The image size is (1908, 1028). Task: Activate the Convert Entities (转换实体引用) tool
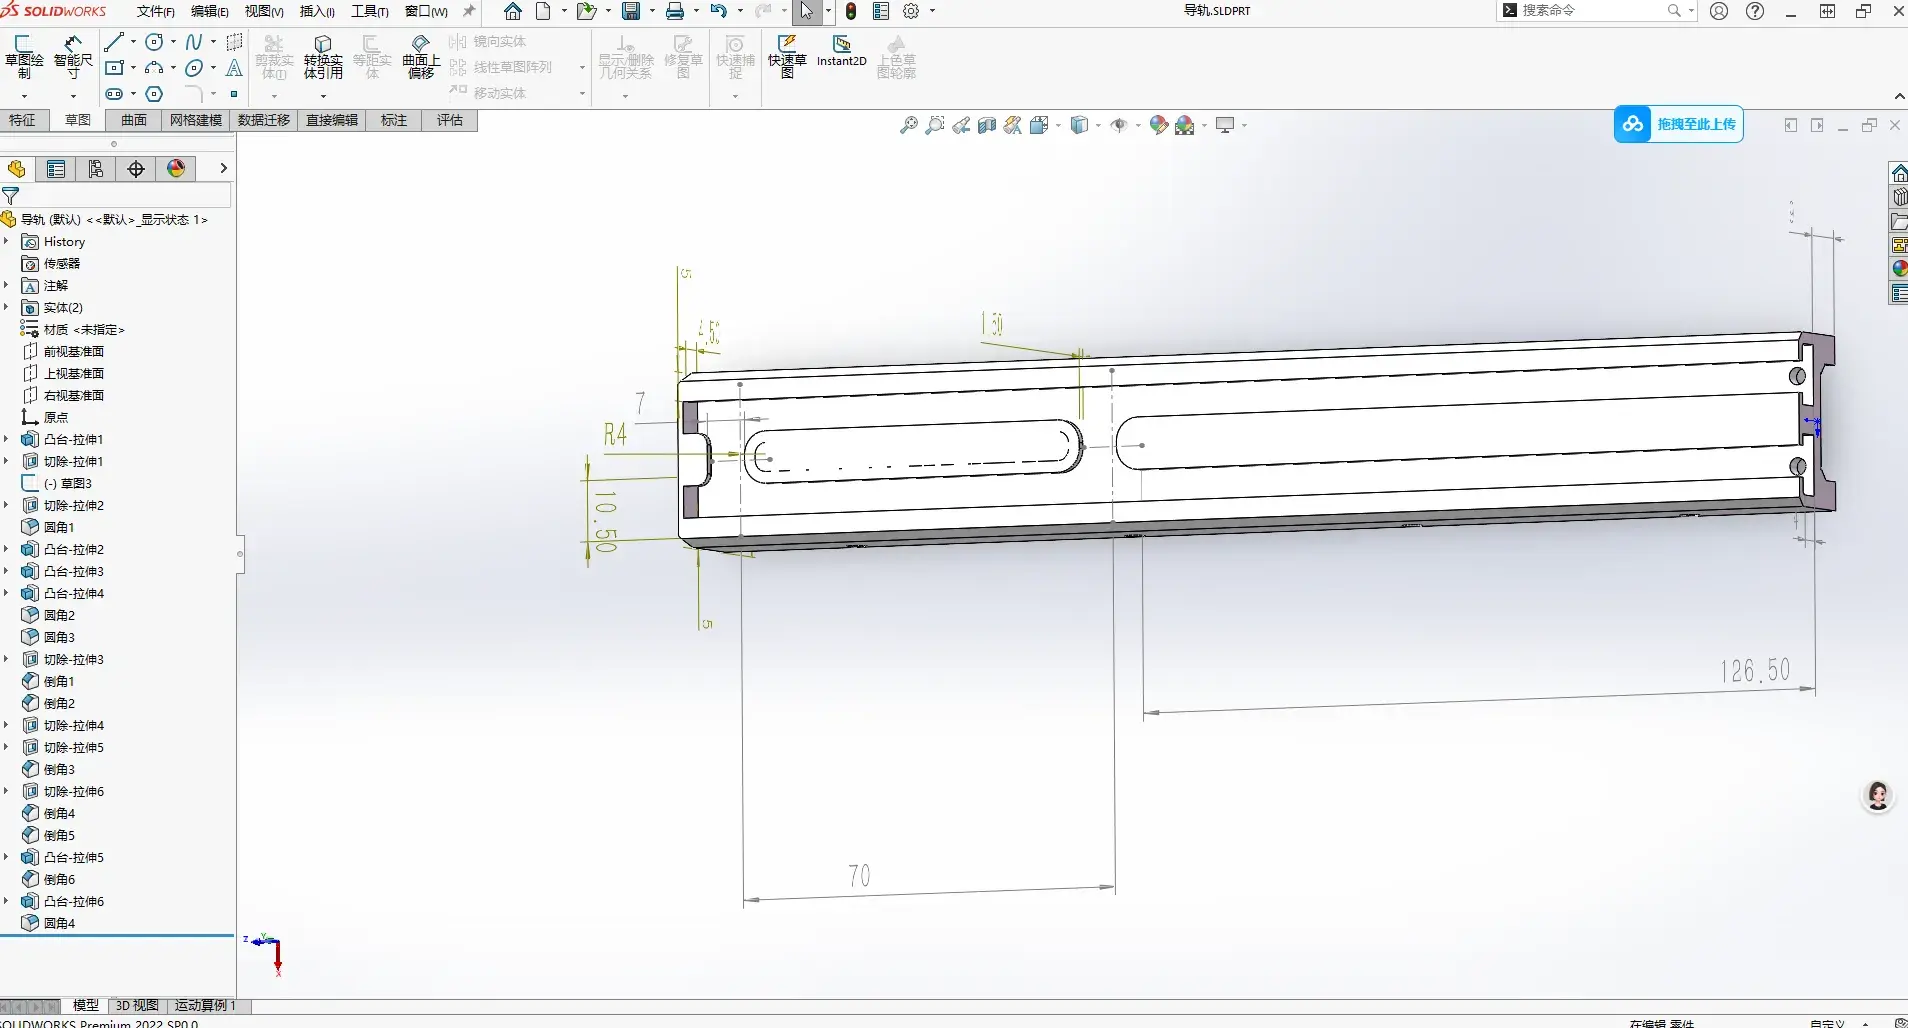coord(323,56)
